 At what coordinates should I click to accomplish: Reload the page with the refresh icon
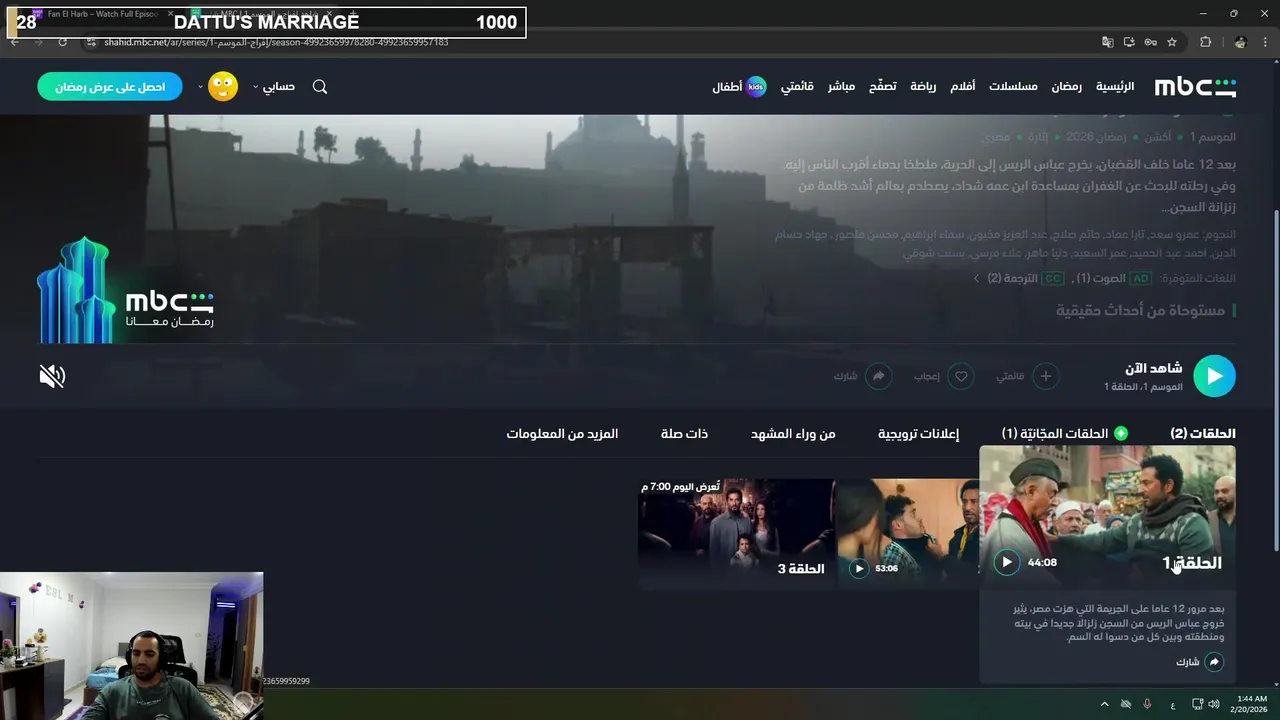[63, 42]
